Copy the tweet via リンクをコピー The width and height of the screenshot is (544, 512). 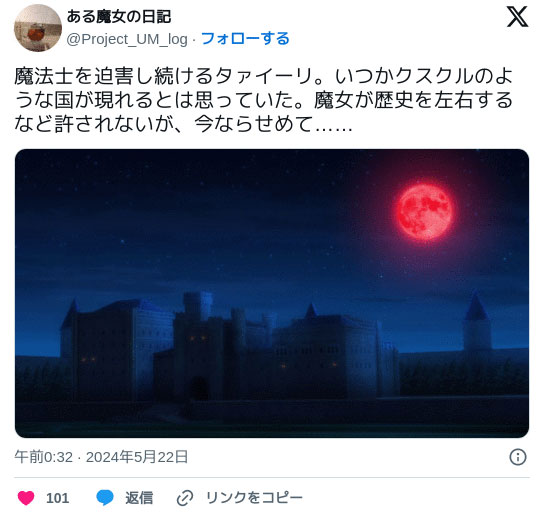coord(254,498)
